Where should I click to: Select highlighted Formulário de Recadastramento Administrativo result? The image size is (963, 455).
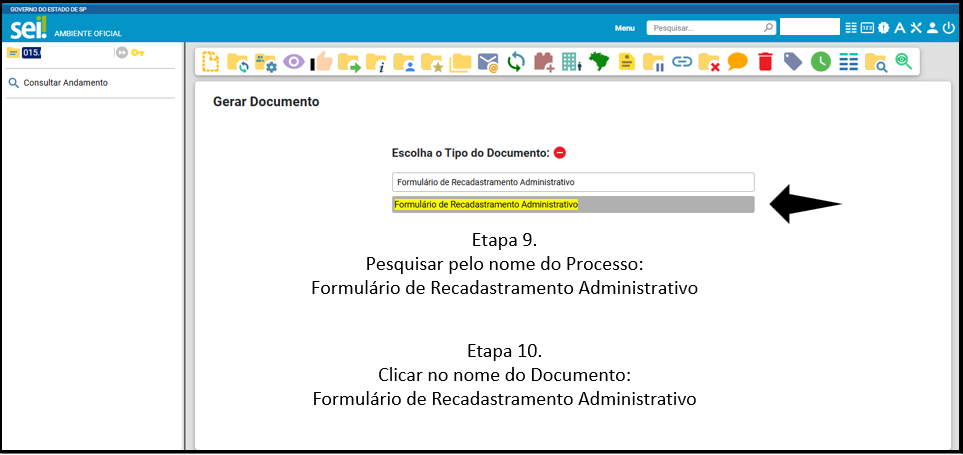(486, 204)
